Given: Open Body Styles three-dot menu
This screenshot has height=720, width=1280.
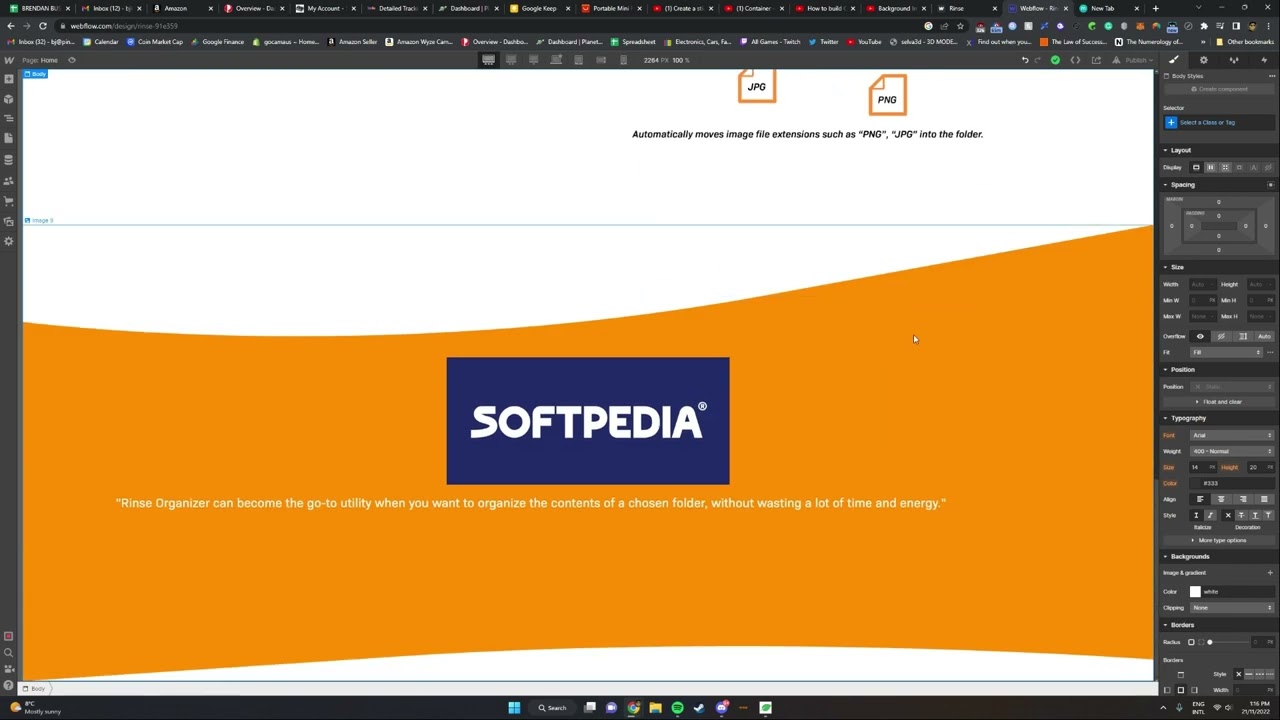Looking at the screenshot, I should coord(1272,76).
